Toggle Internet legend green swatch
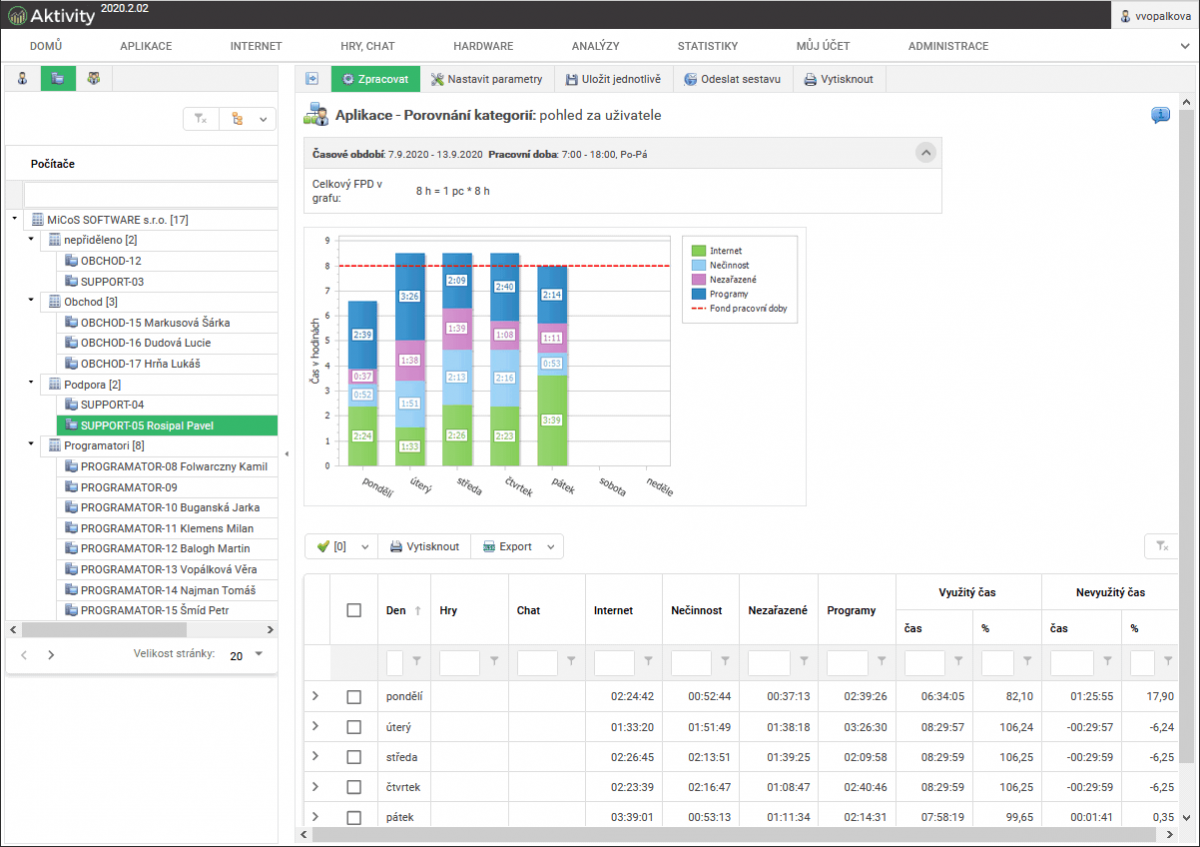The image size is (1200, 847). (x=698, y=251)
